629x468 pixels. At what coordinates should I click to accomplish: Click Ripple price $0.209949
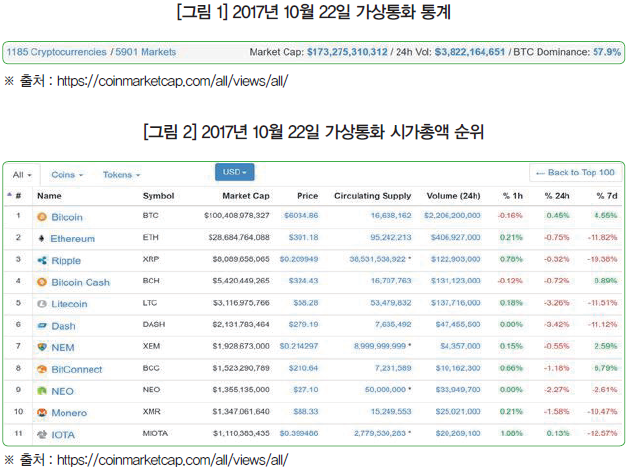(299, 259)
